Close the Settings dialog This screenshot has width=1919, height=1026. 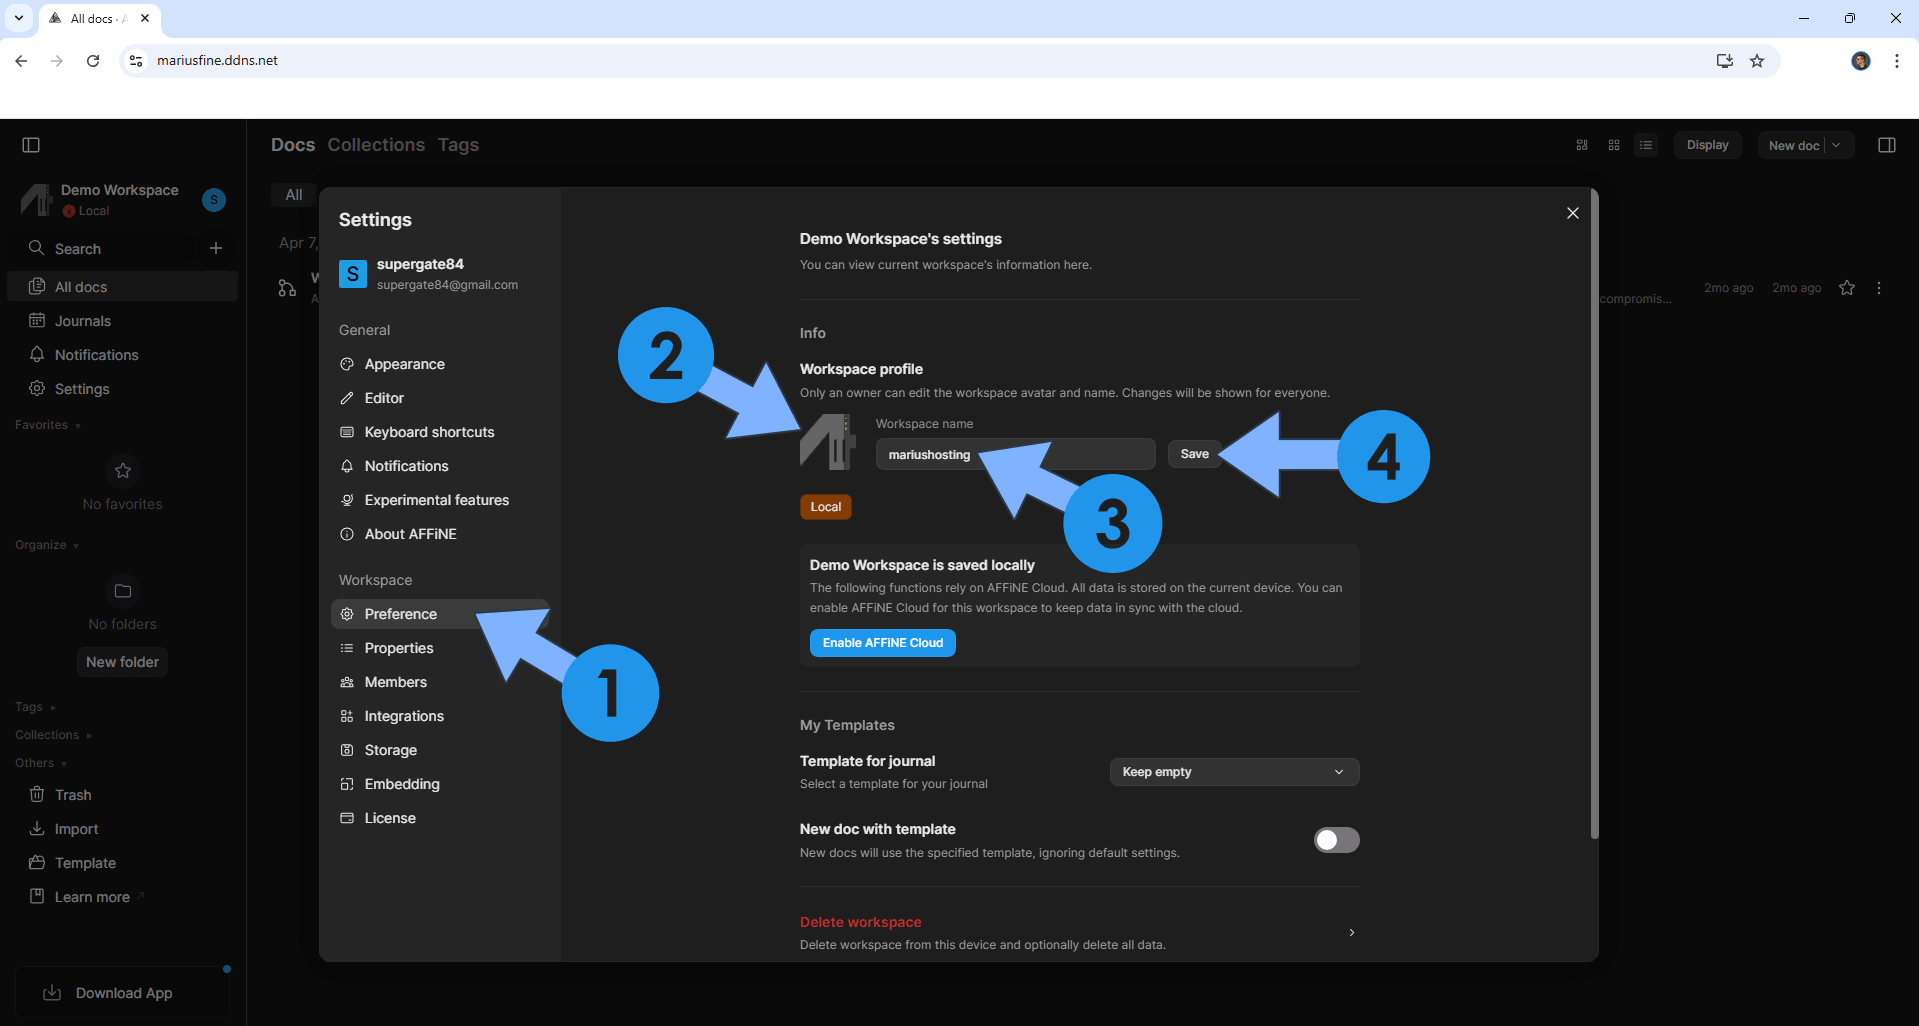[1573, 213]
